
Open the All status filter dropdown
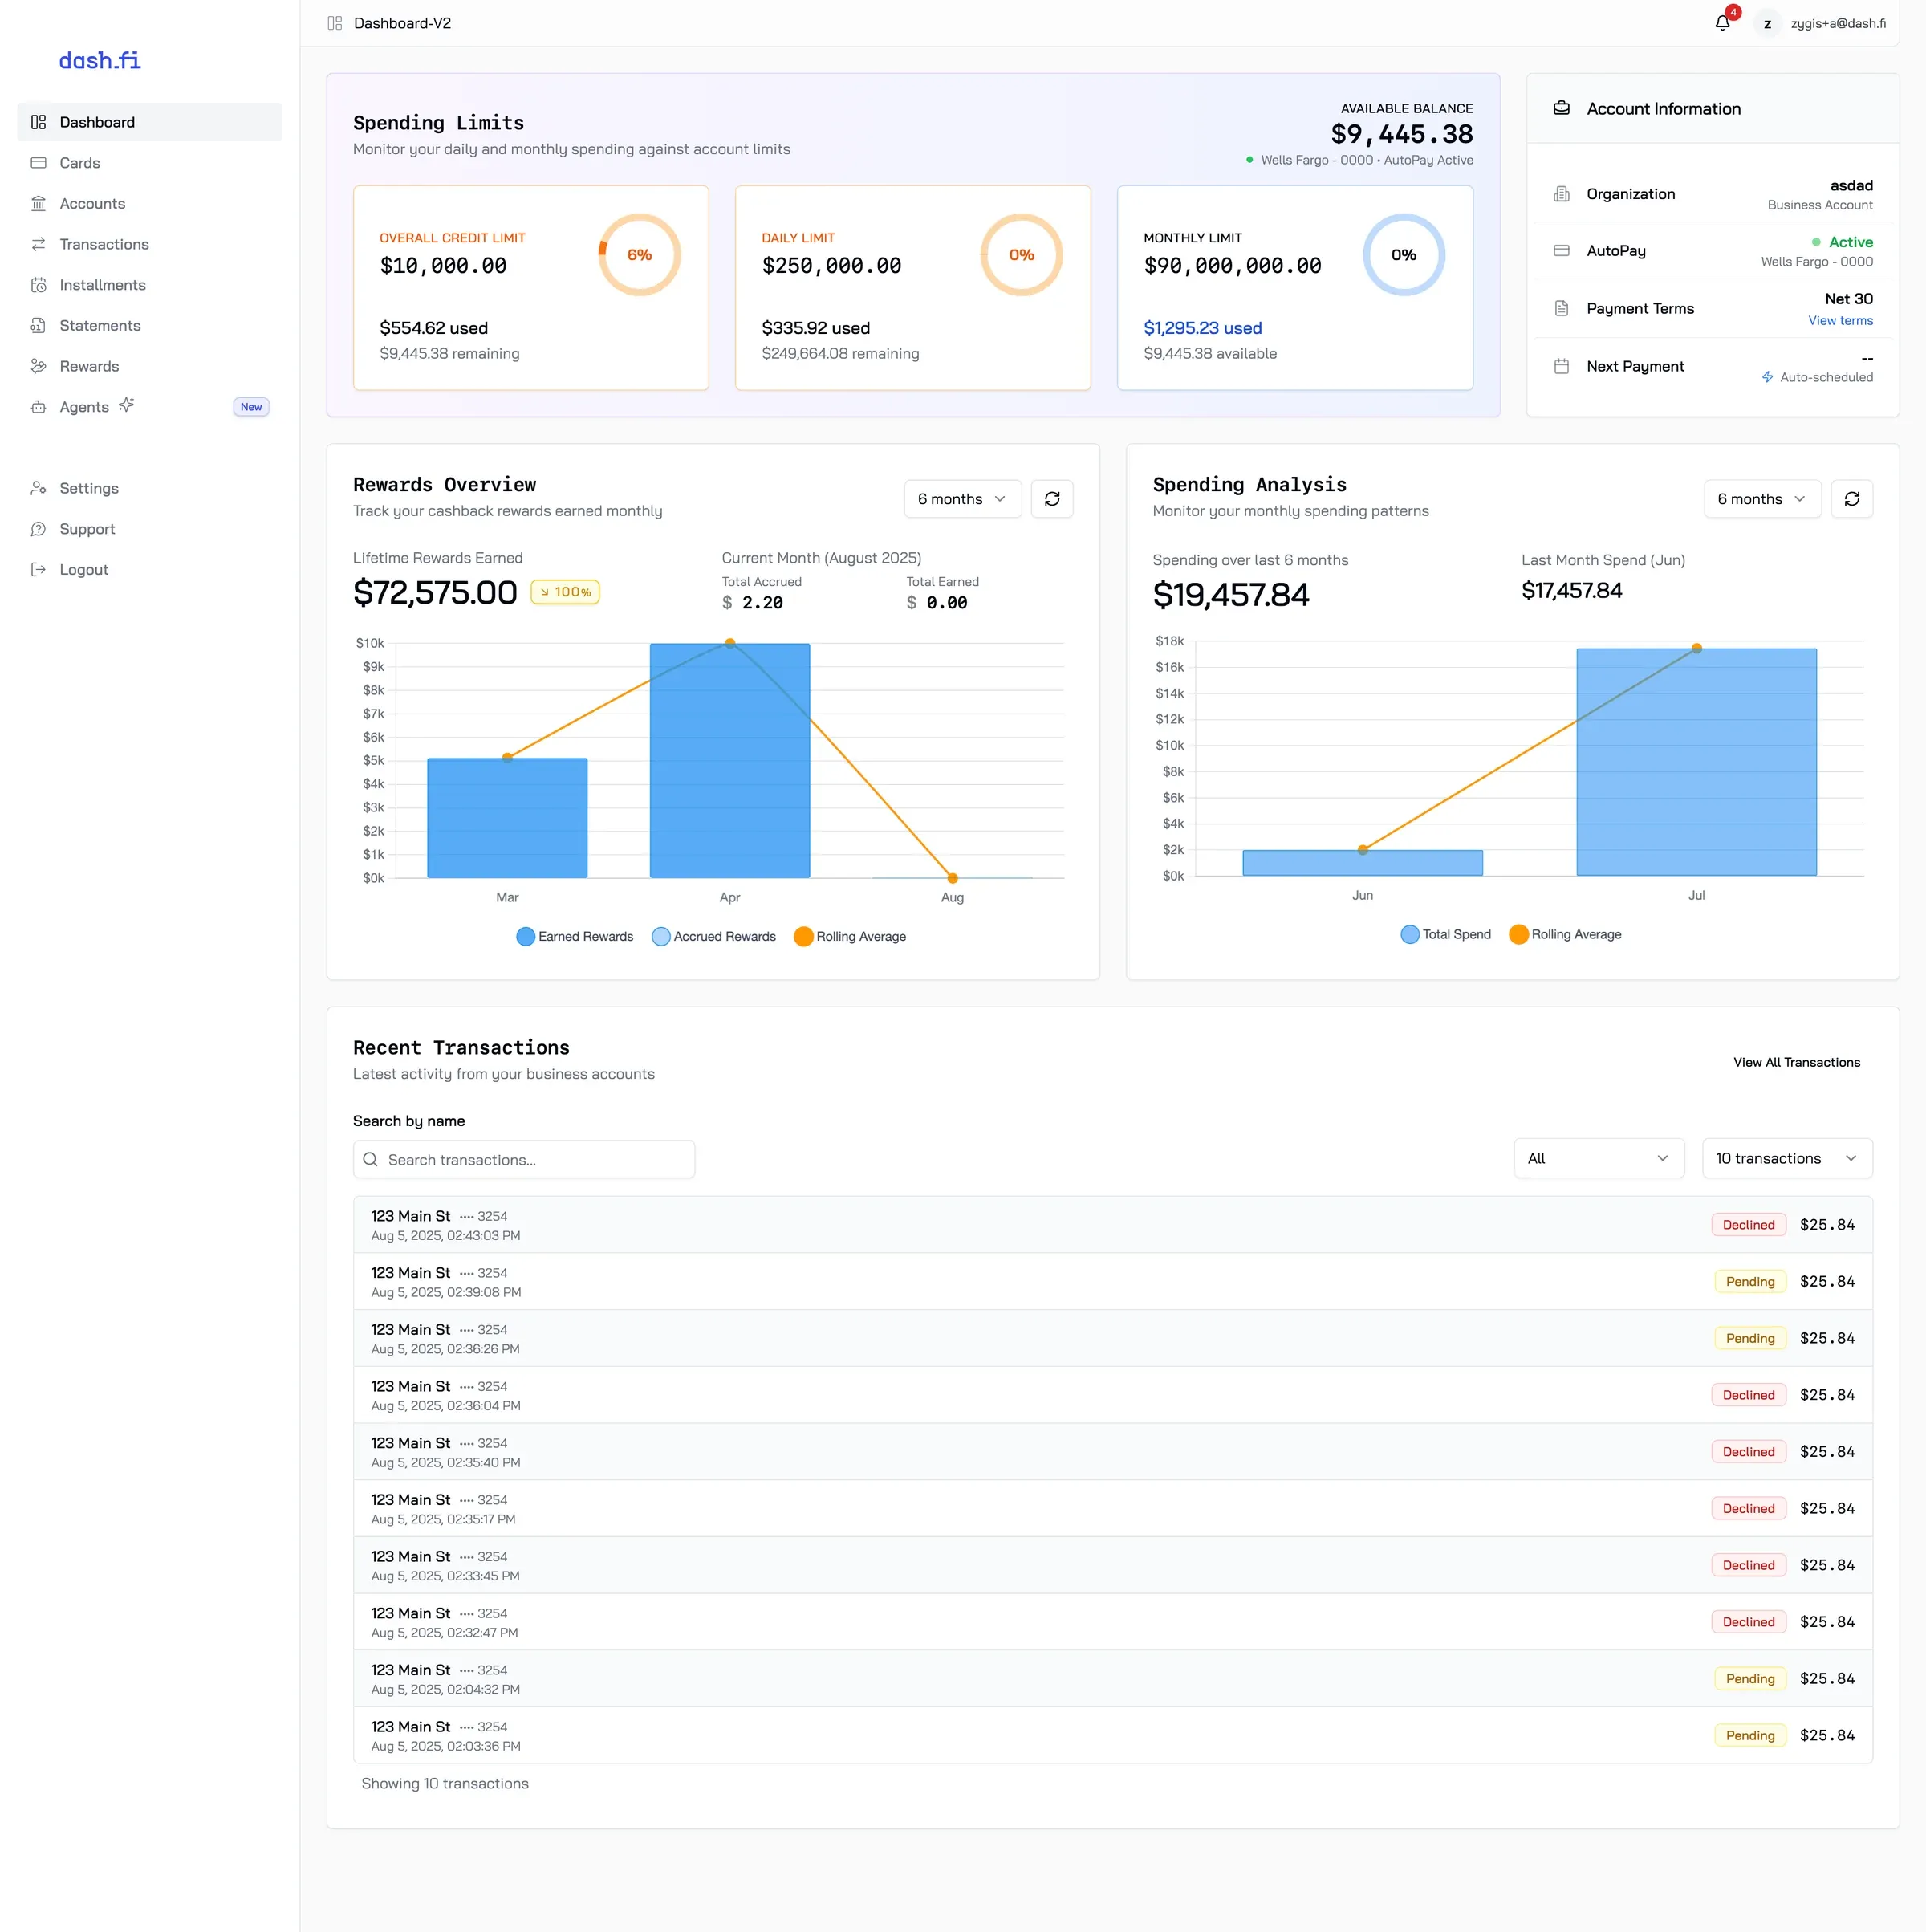(1599, 1159)
